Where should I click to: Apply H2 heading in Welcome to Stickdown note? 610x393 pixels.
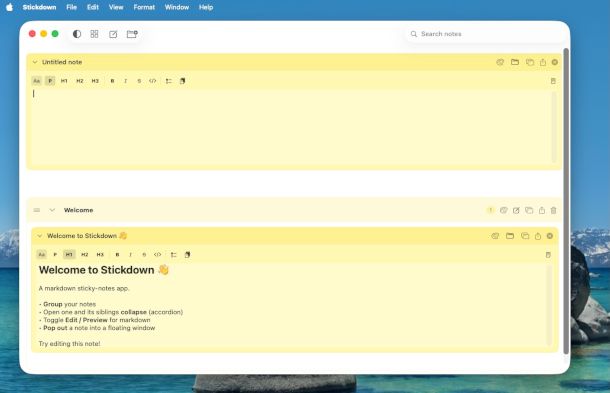point(84,254)
